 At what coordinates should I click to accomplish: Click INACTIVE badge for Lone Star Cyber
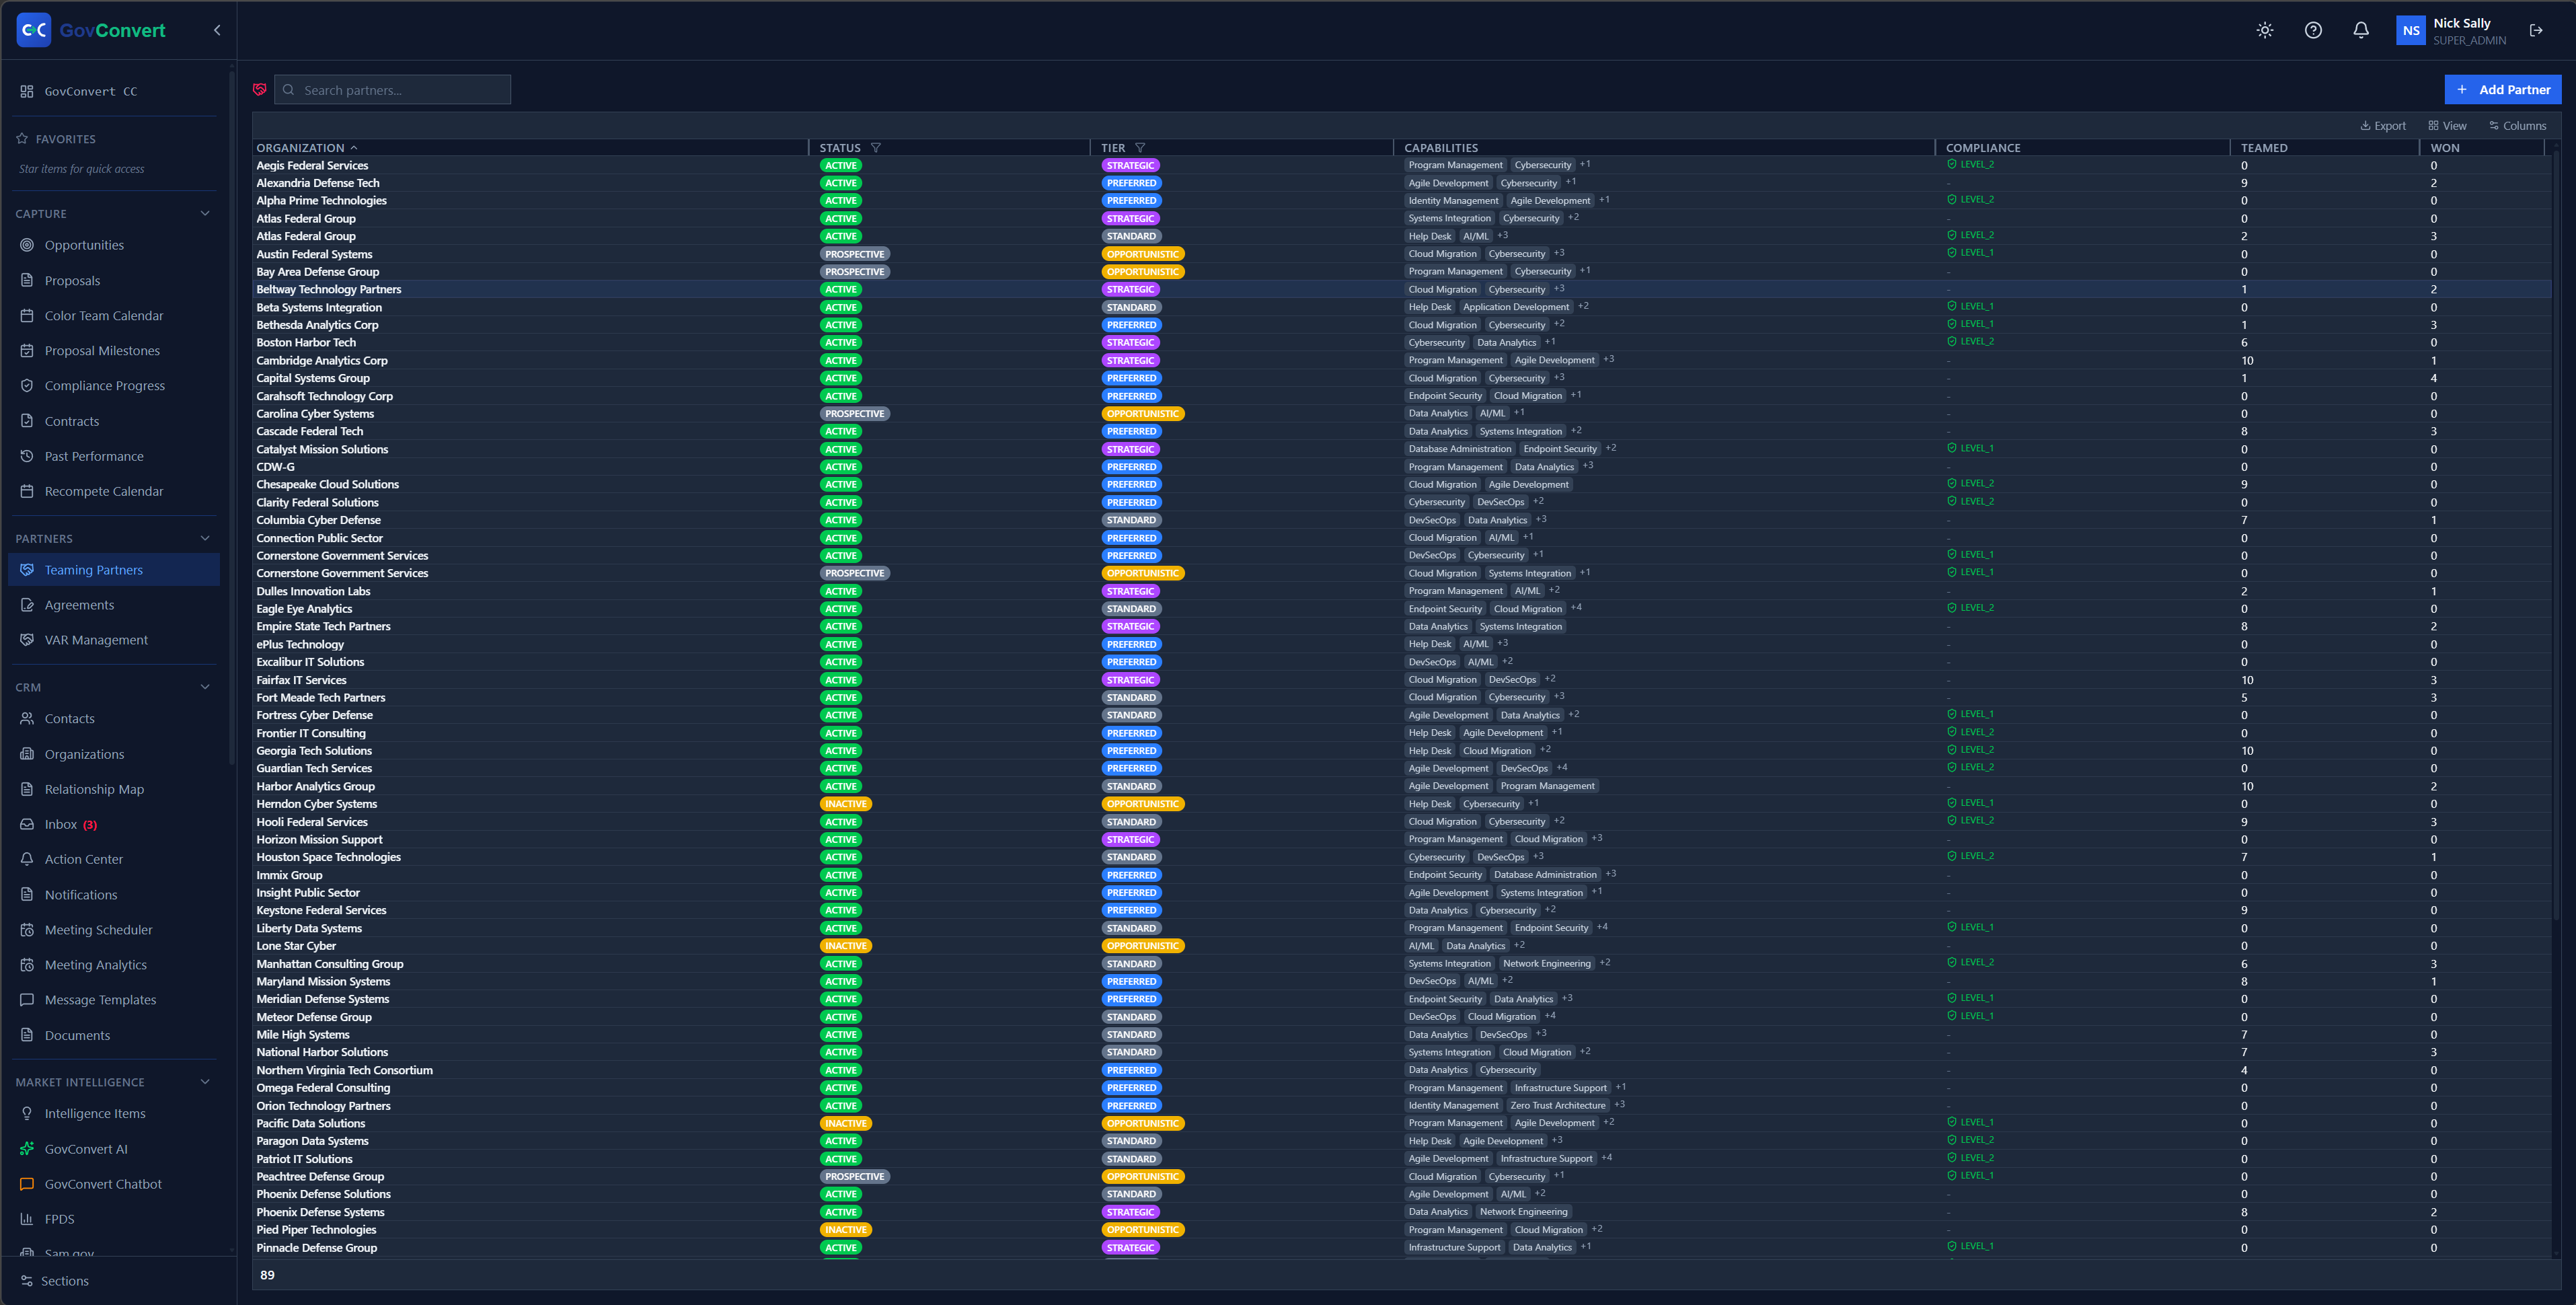(x=845, y=946)
